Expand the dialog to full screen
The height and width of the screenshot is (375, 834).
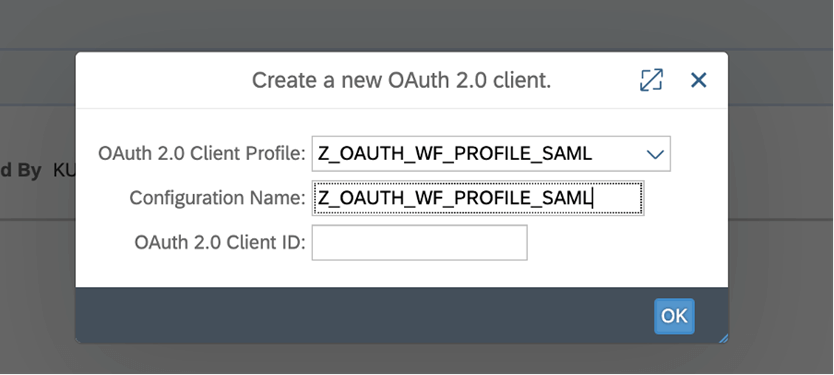651,80
